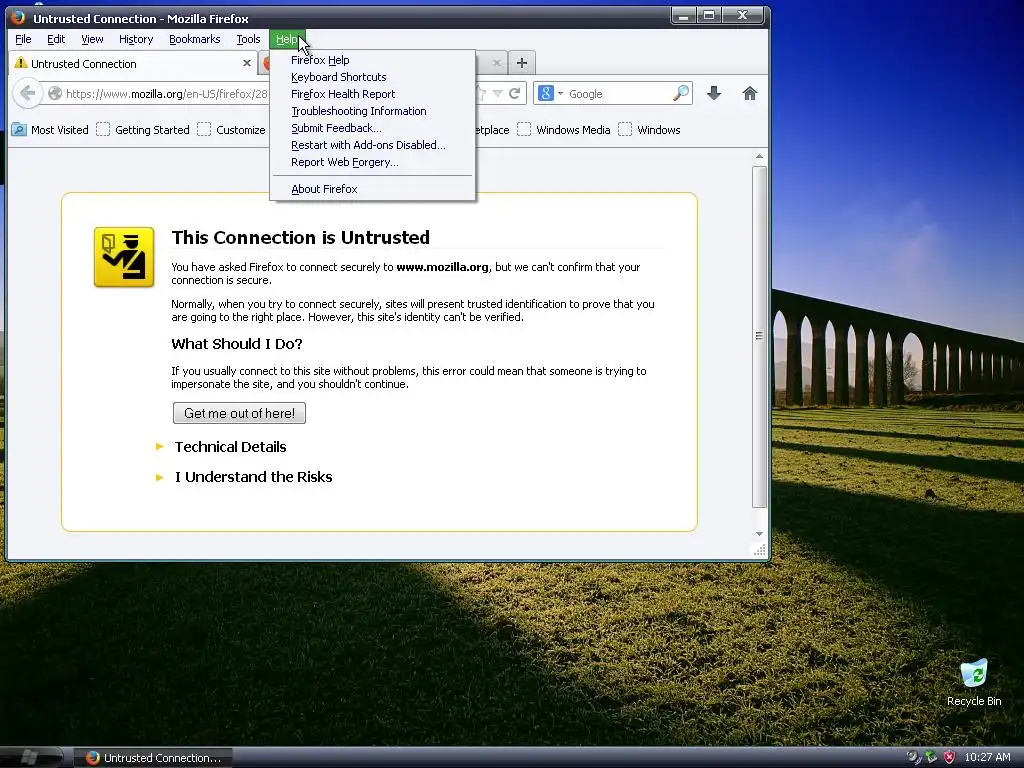Select Firefox Help menu entry
This screenshot has height=768, width=1024.
coord(372,60)
